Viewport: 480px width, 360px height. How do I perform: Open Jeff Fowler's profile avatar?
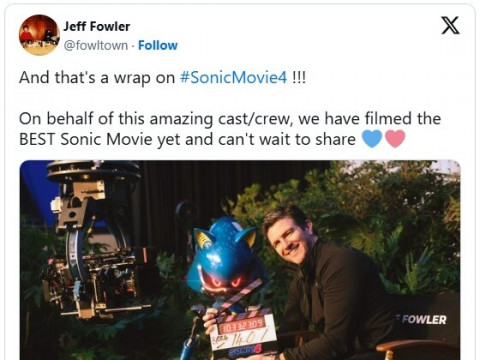(x=39, y=35)
